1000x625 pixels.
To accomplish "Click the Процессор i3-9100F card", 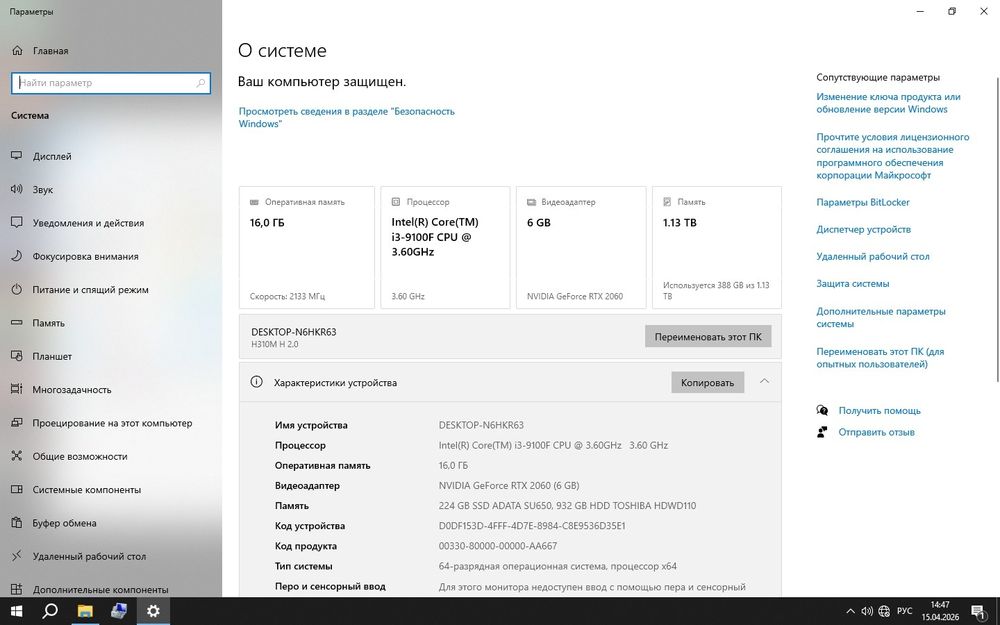I will [445, 247].
